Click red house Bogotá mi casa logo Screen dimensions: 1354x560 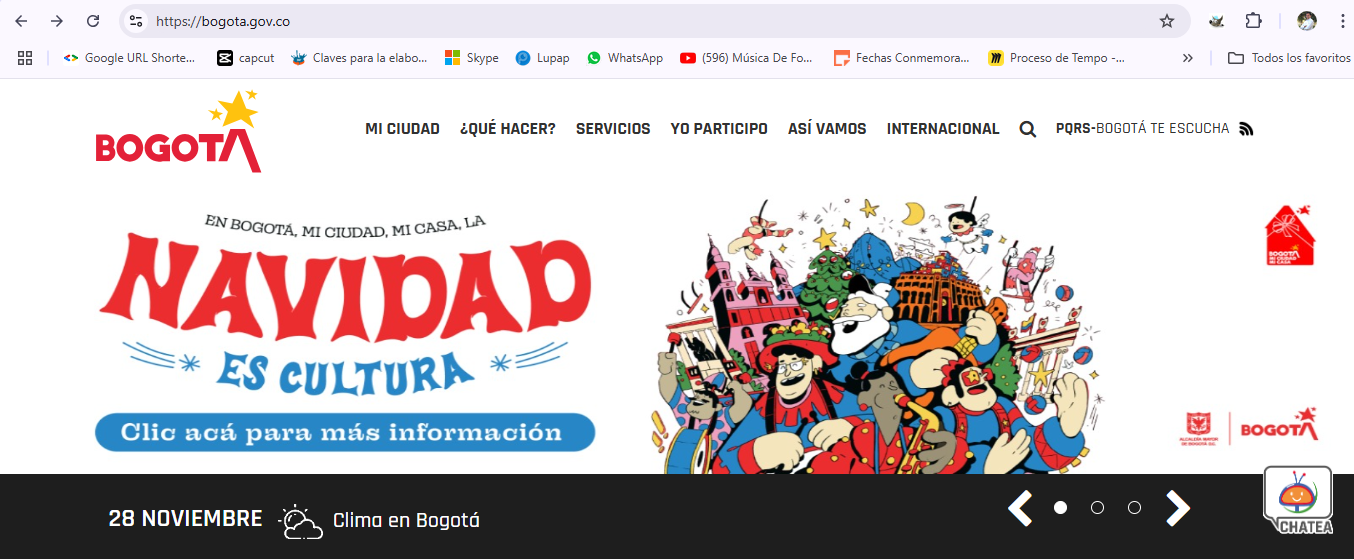tap(1290, 235)
